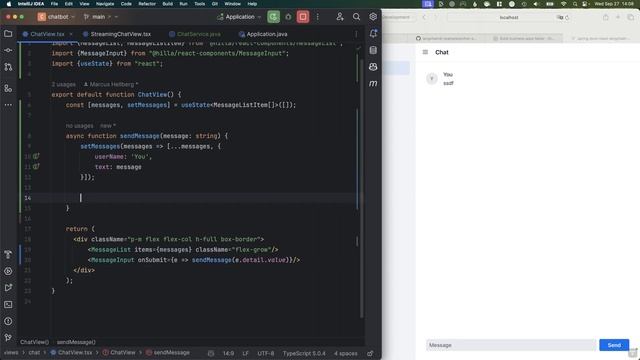The image size is (640, 360).
Task: Open the Database tool window
Action: [373, 50]
